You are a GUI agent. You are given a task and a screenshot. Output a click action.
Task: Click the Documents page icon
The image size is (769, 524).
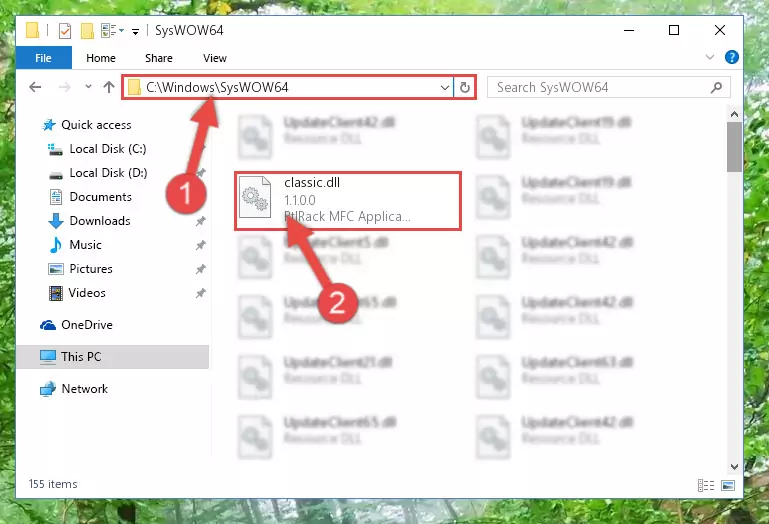click(x=56, y=197)
